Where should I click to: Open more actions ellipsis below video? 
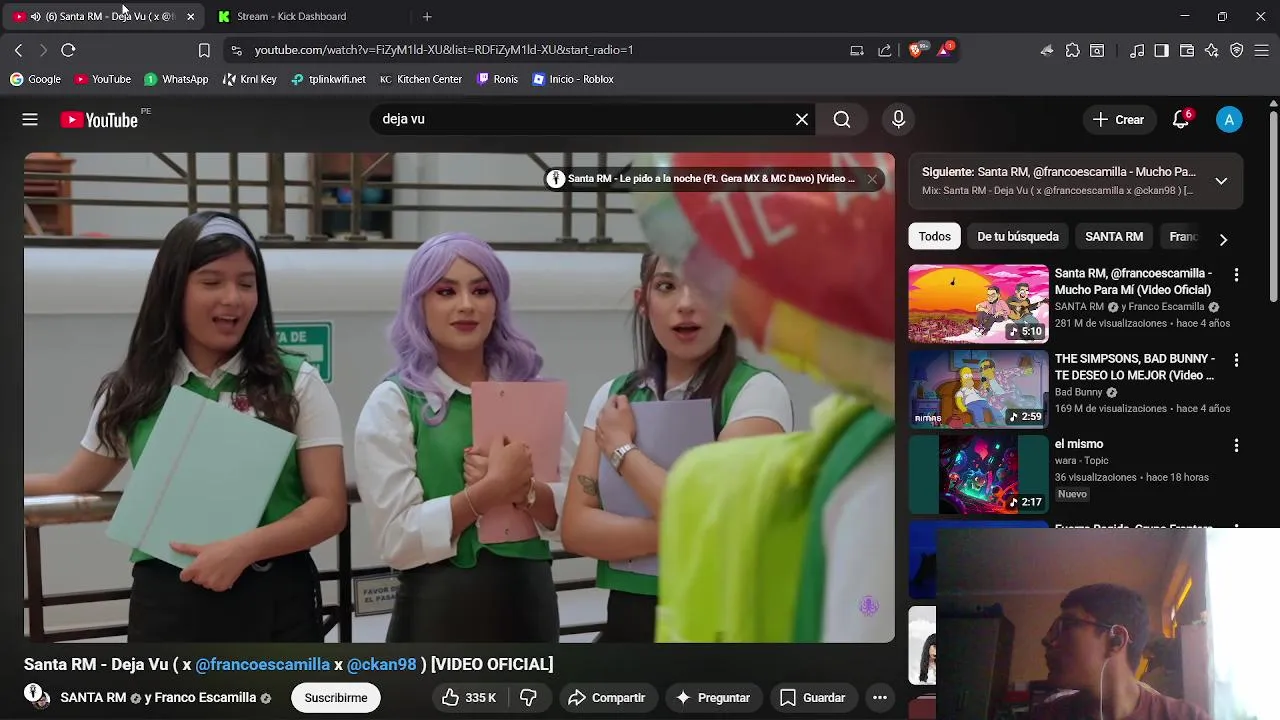[880, 698]
